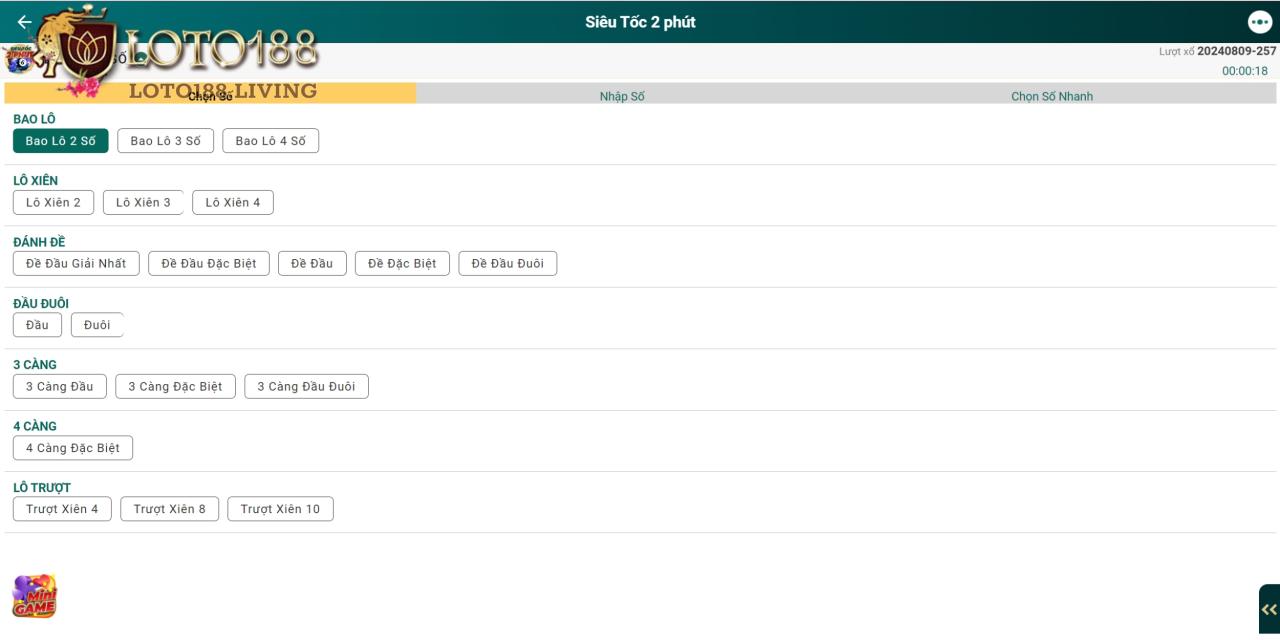This screenshot has height=640, width=1280.
Task: Choose 4 Càng Đặc Biệt
Action: coord(72,448)
